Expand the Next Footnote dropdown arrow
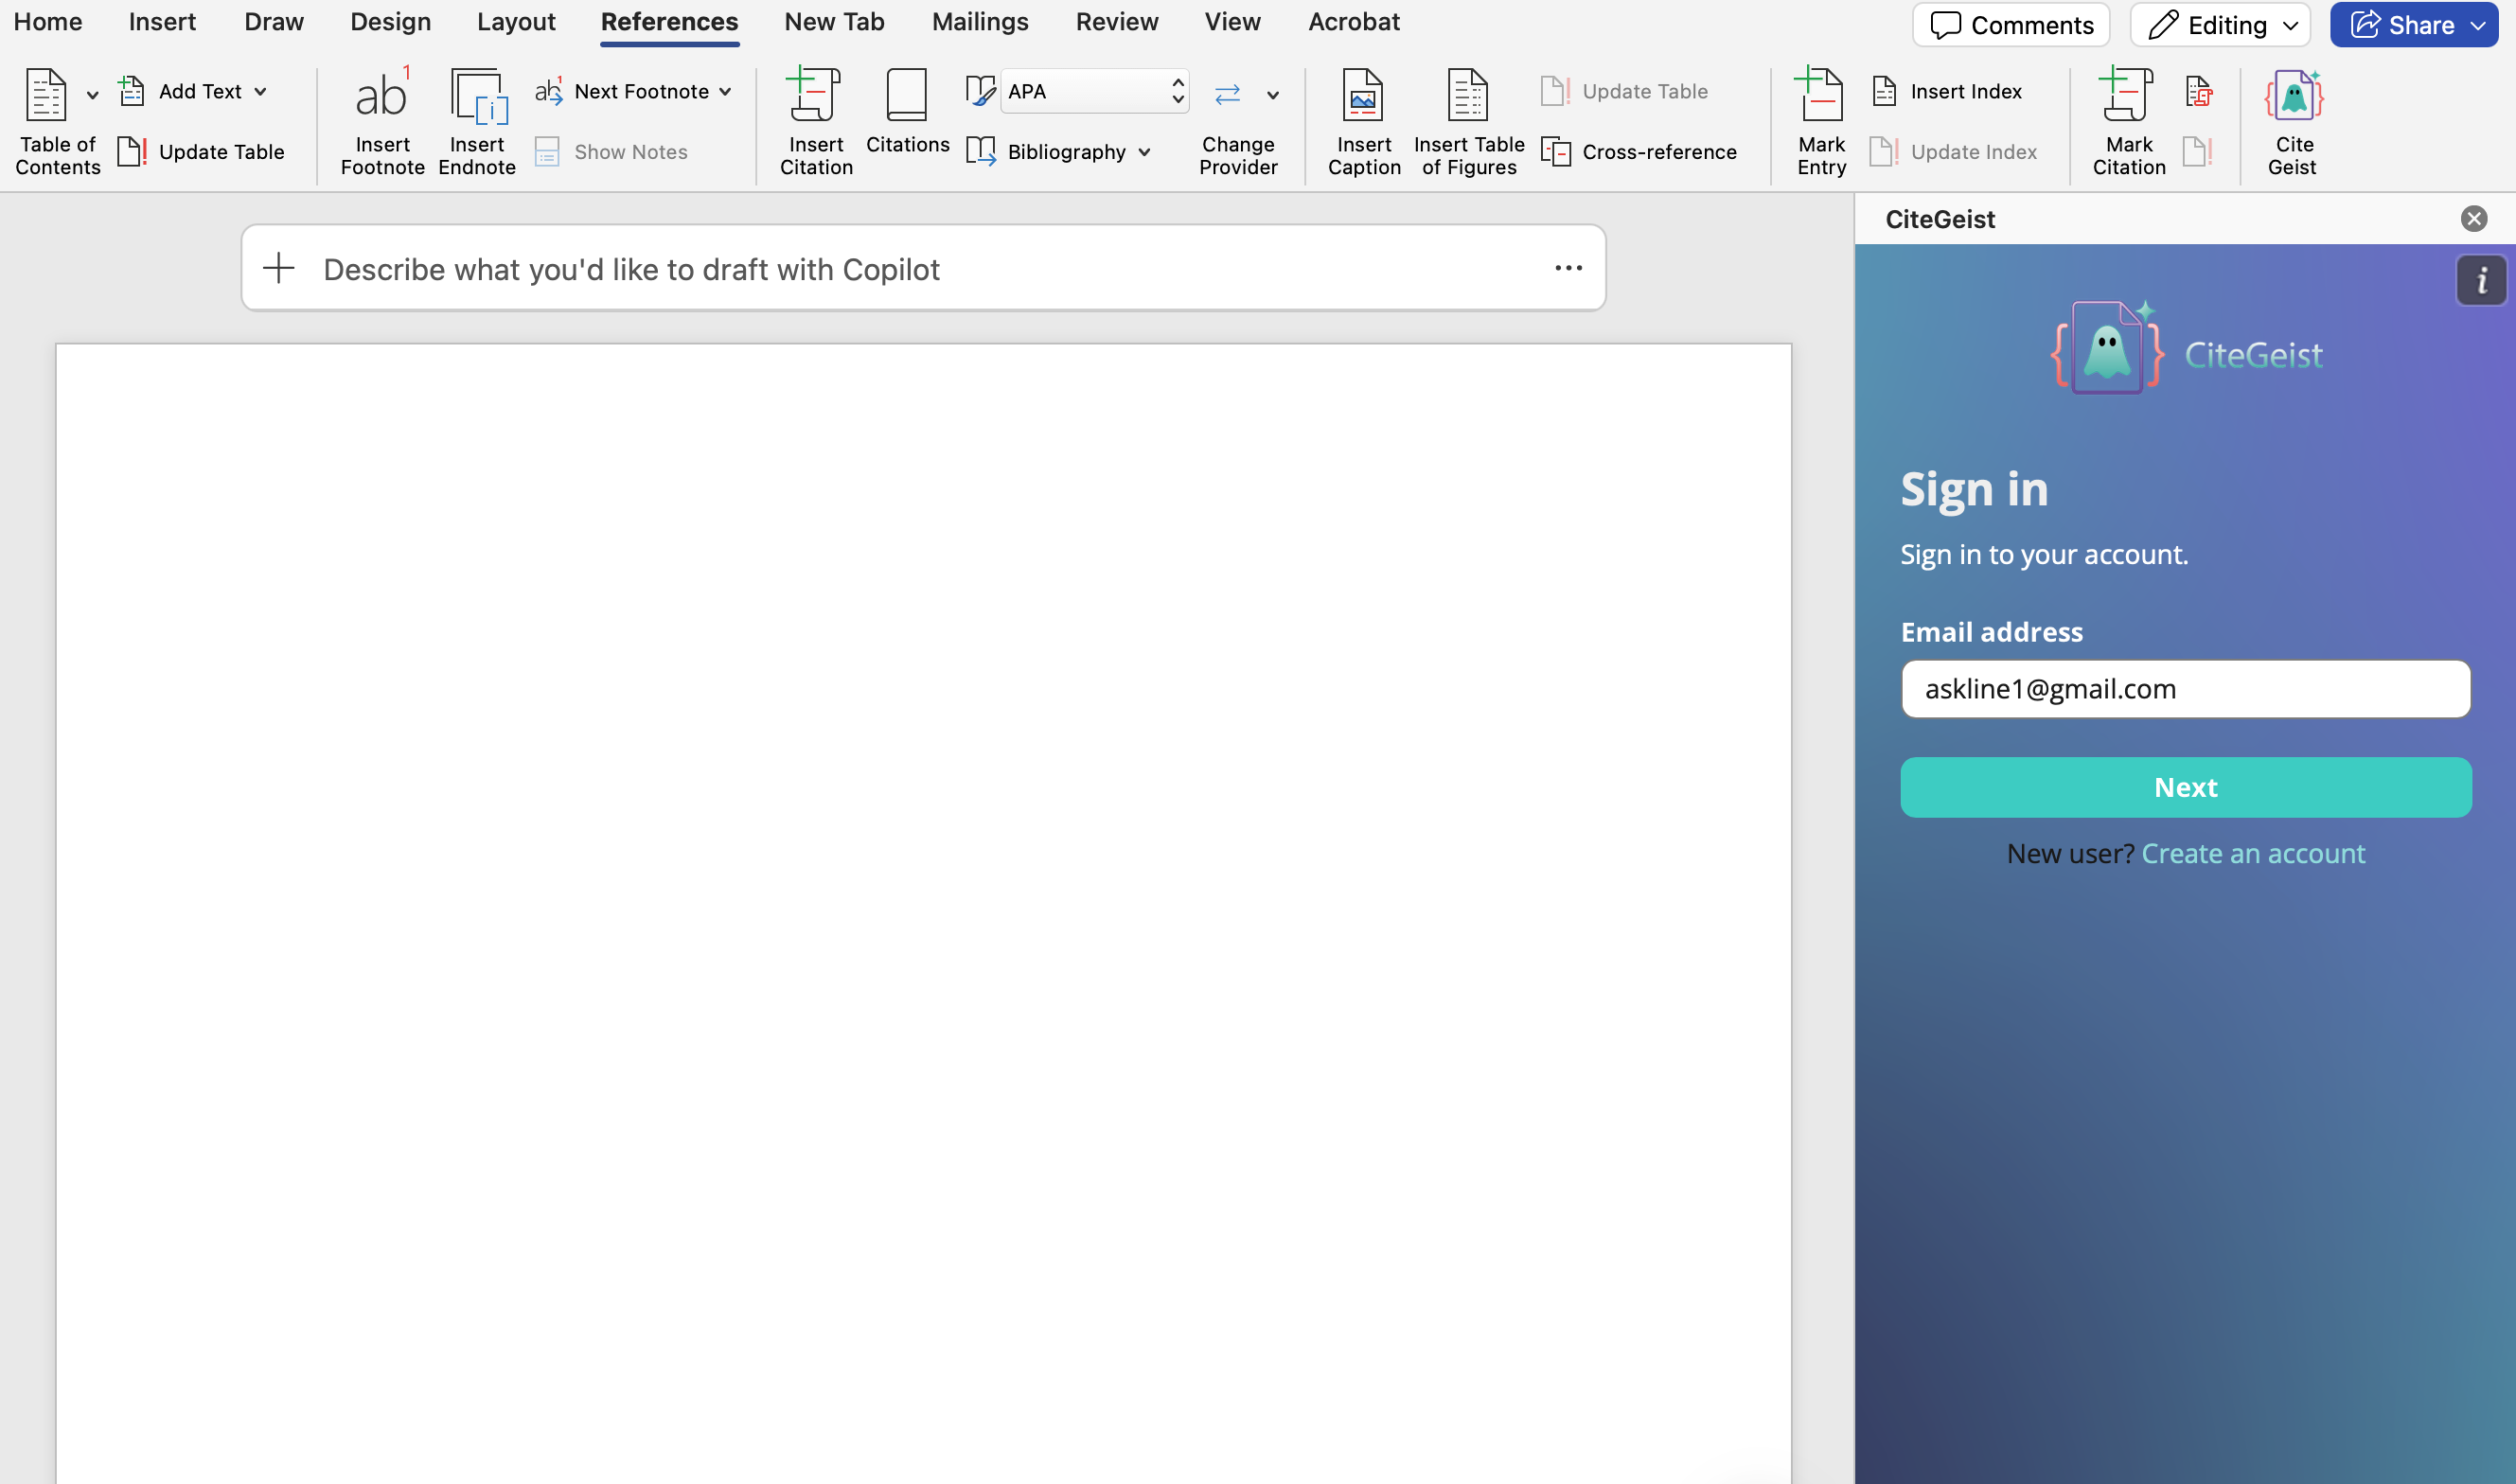Image resolution: width=2516 pixels, height=1484 pixels. coord(725,92)
